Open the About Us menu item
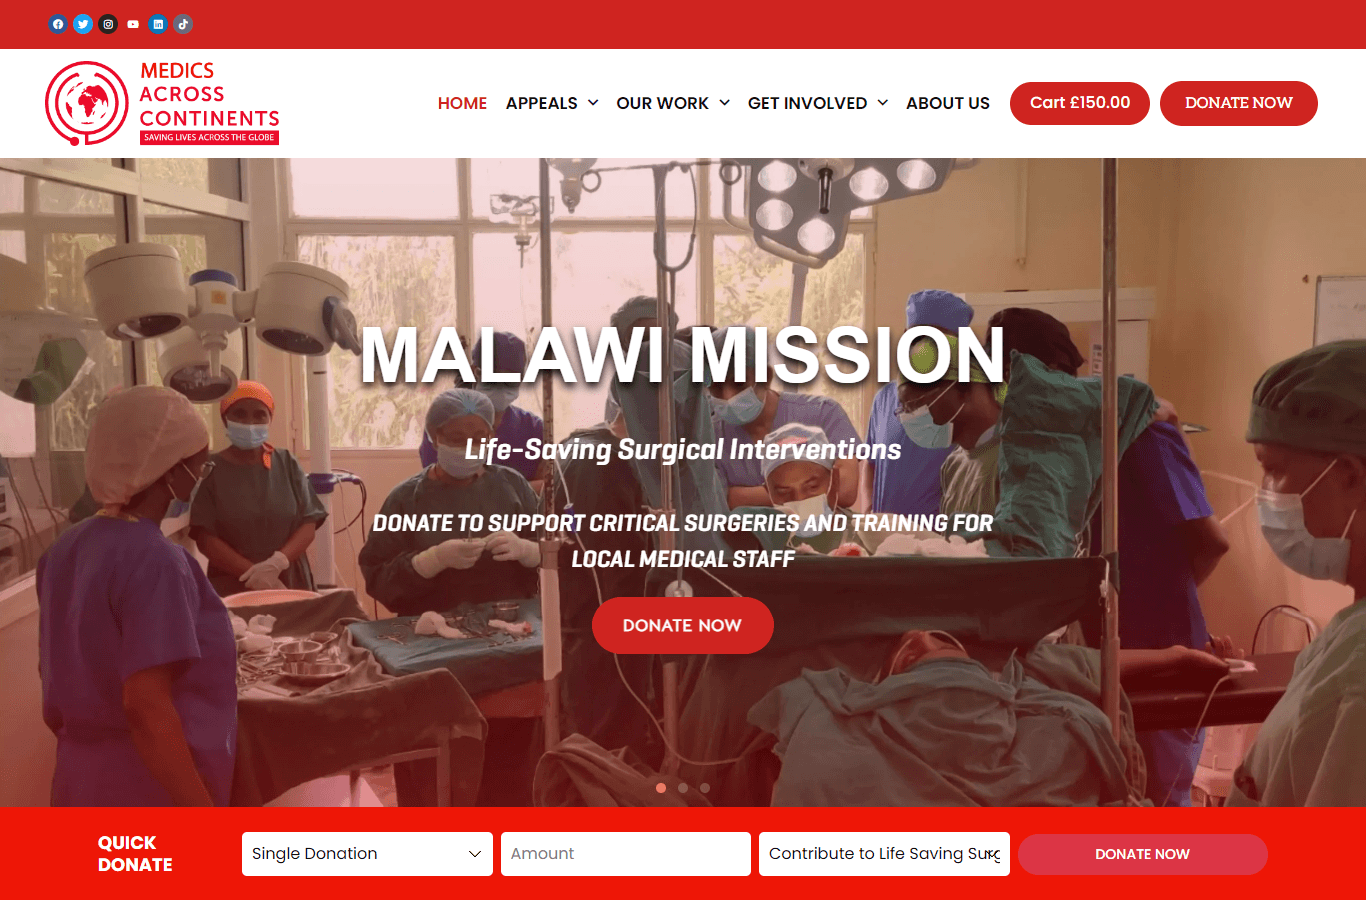Screen dimensions: 1366x900 (x=948, y=103)
